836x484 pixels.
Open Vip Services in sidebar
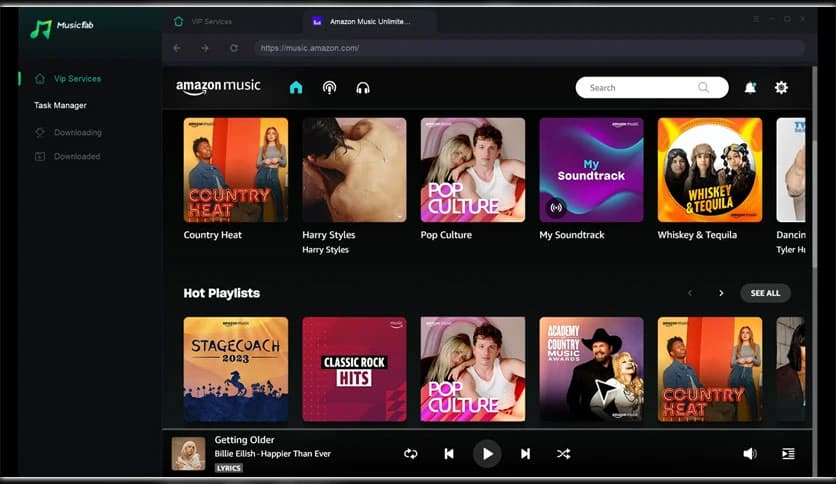point(67,79)
